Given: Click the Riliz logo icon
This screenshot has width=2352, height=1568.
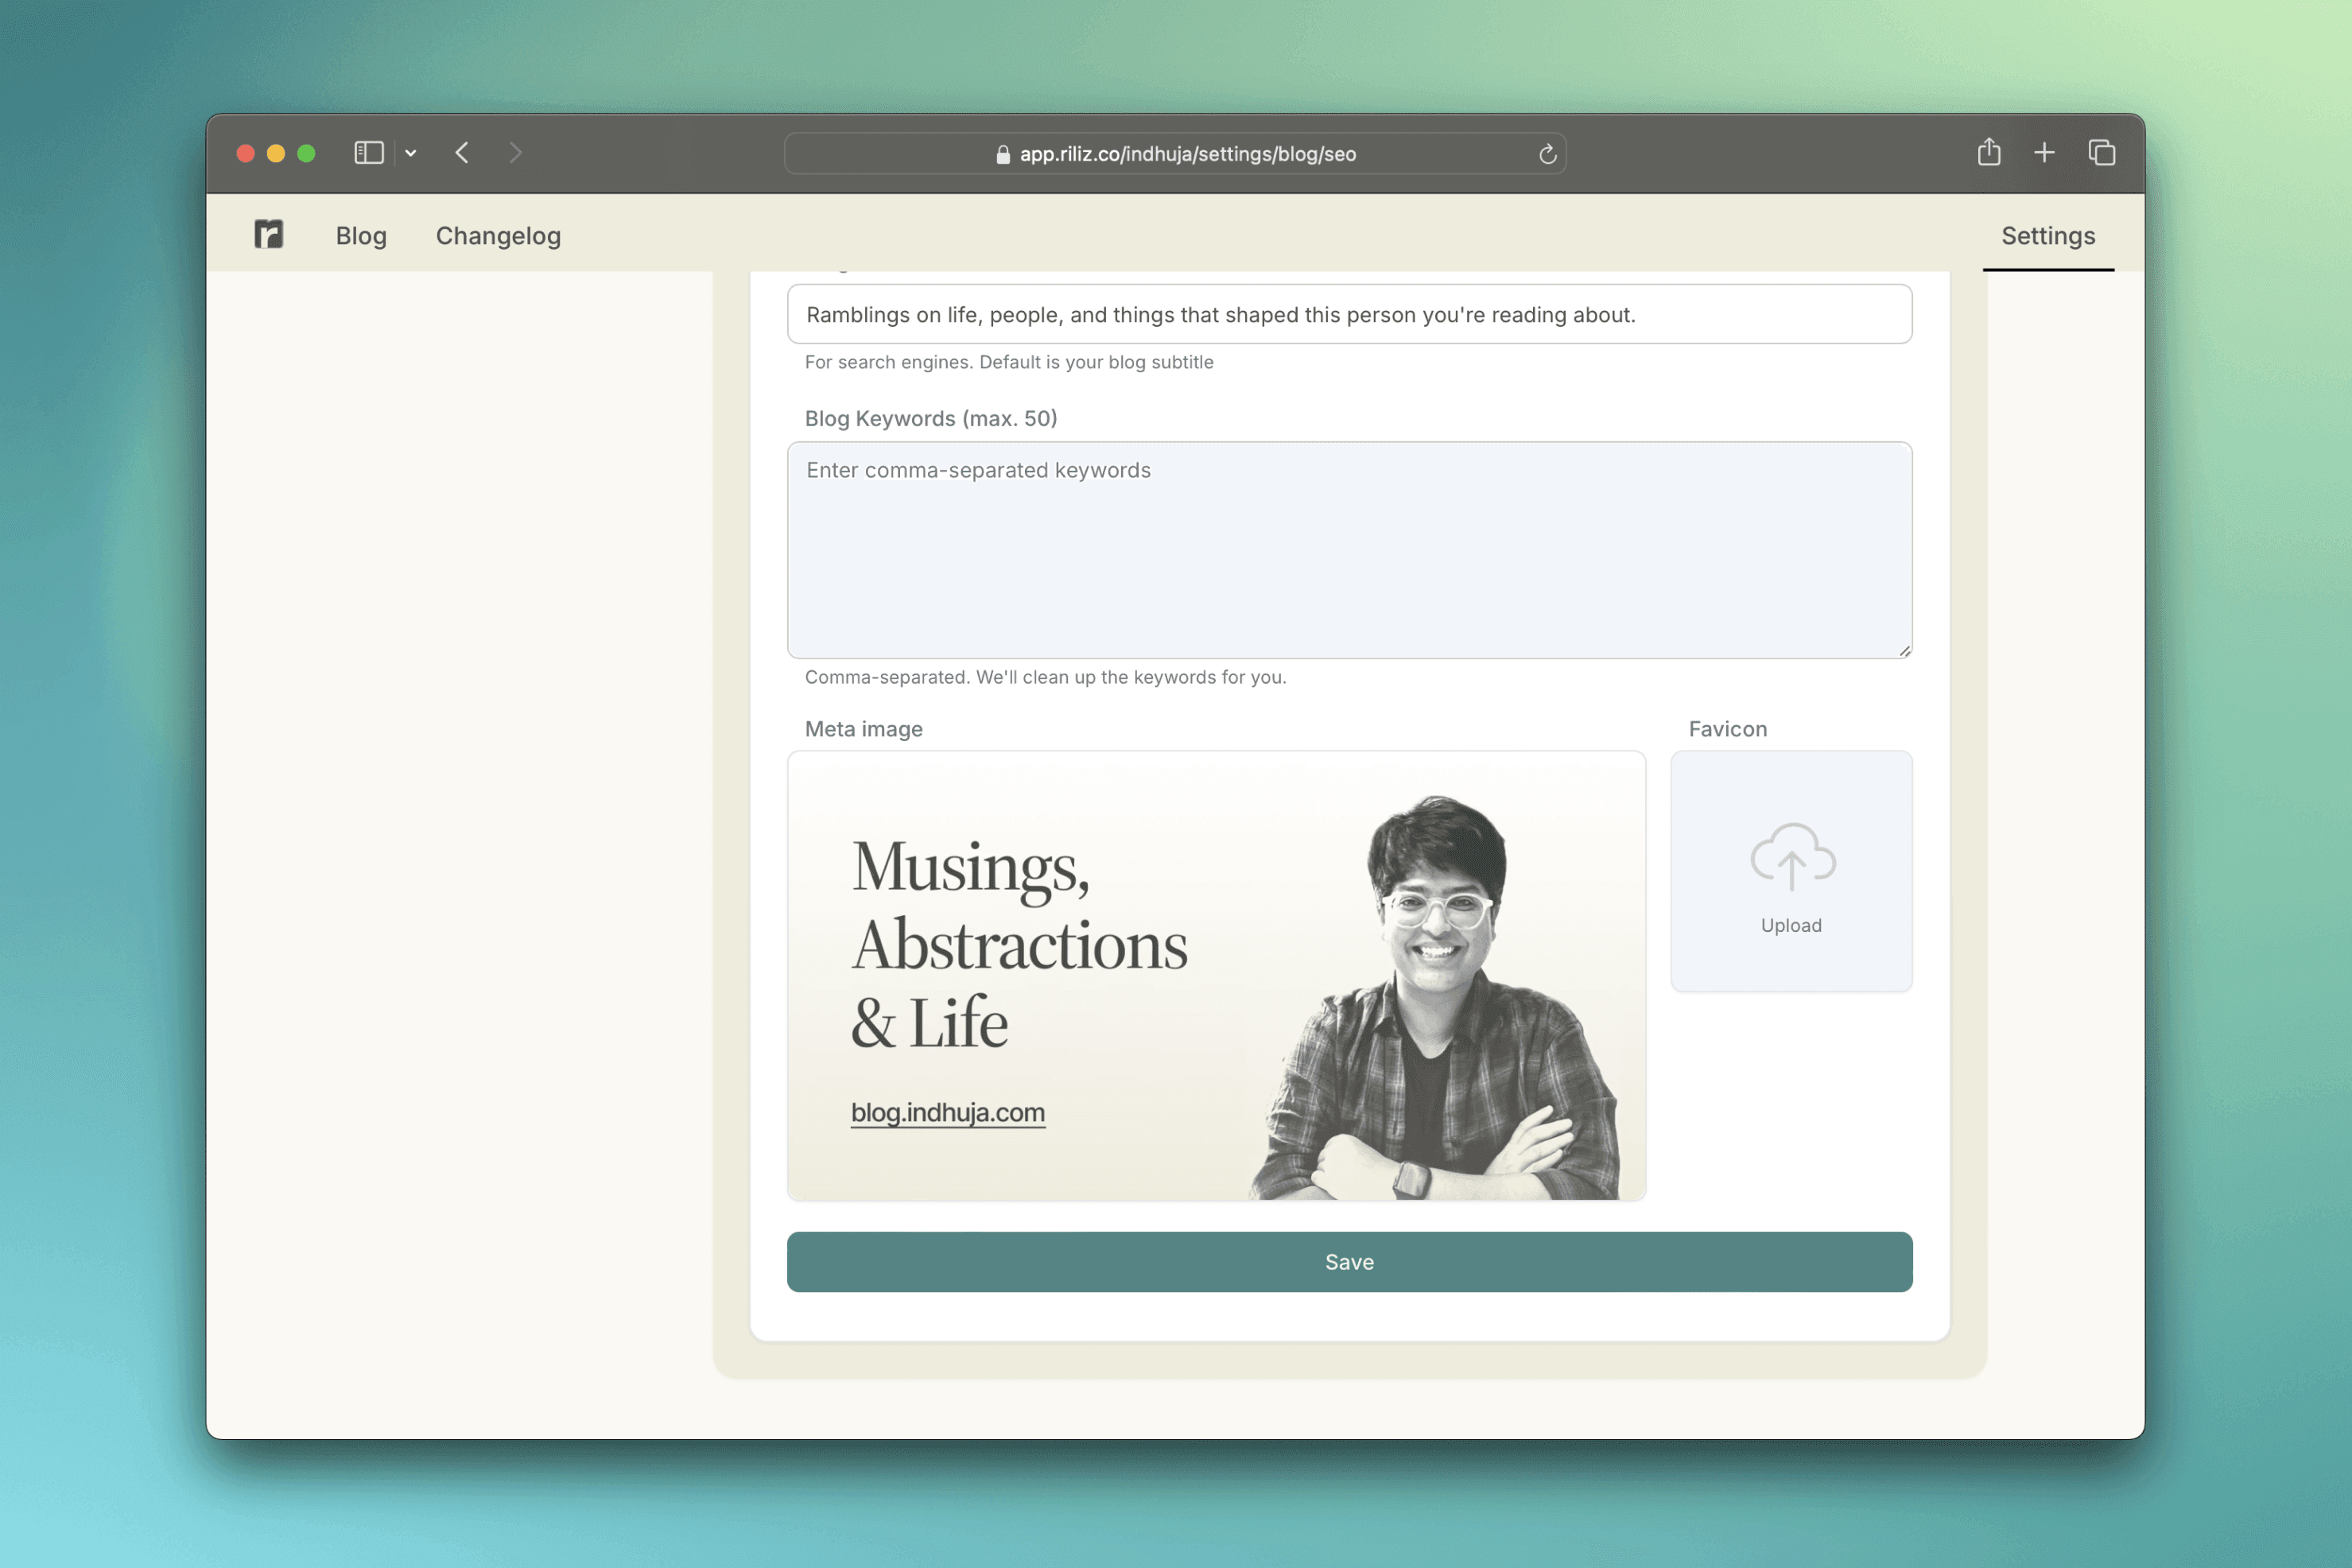Looking at the screenshot, I should (268, 234).
